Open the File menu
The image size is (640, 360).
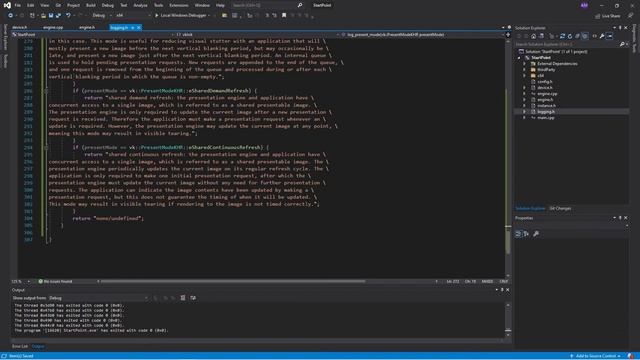point(18,5)
